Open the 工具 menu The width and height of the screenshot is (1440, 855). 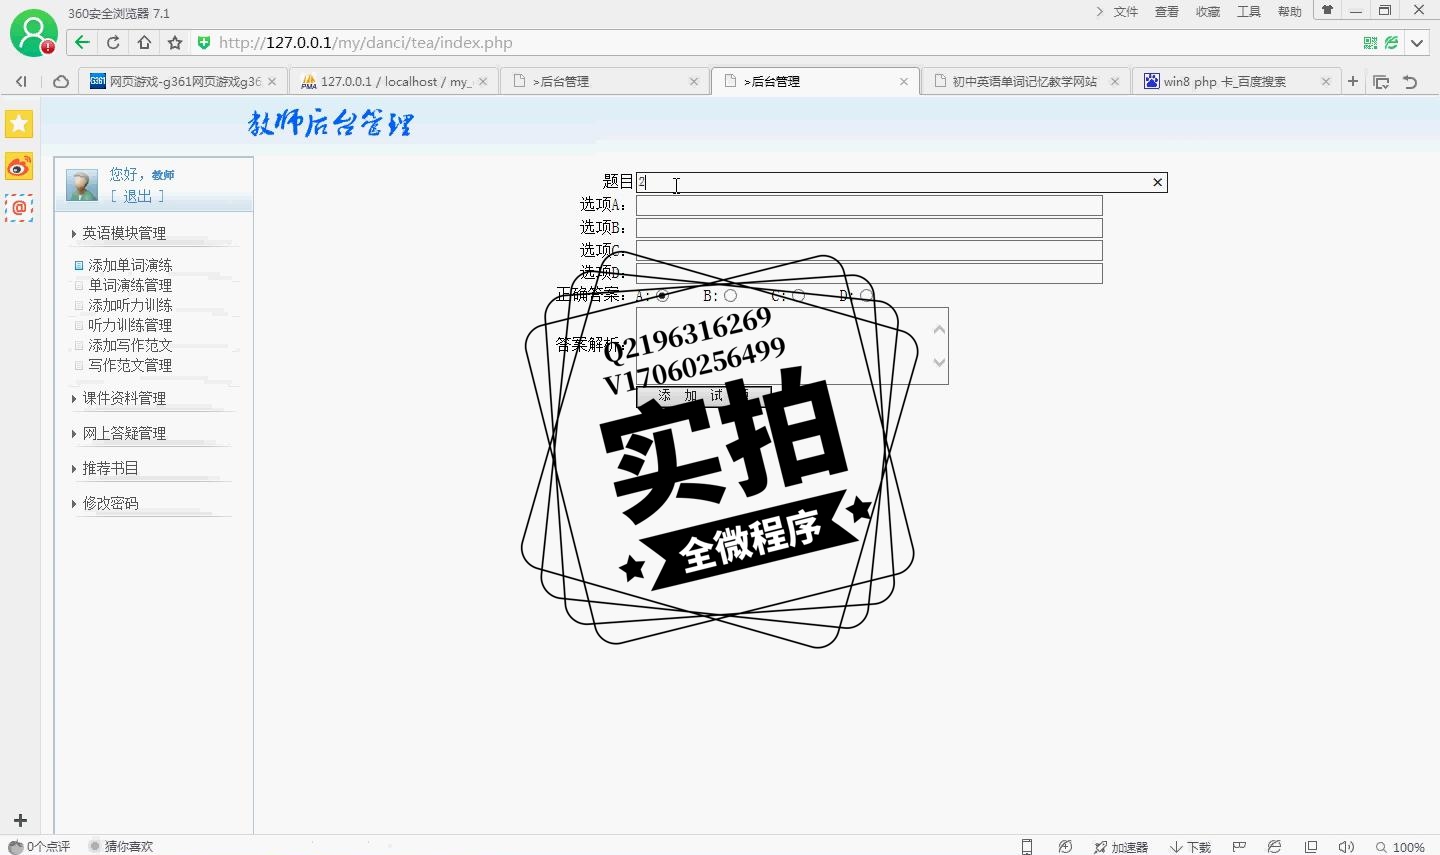1249,12
